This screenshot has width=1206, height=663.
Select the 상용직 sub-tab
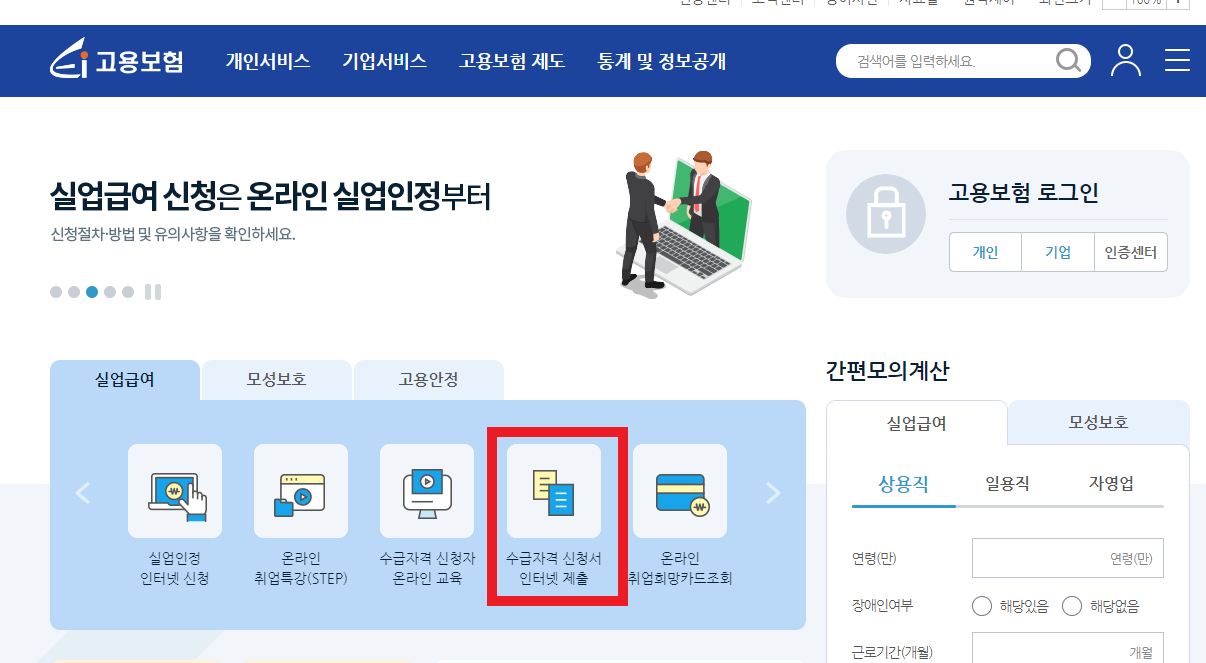(x=904, y=484)
